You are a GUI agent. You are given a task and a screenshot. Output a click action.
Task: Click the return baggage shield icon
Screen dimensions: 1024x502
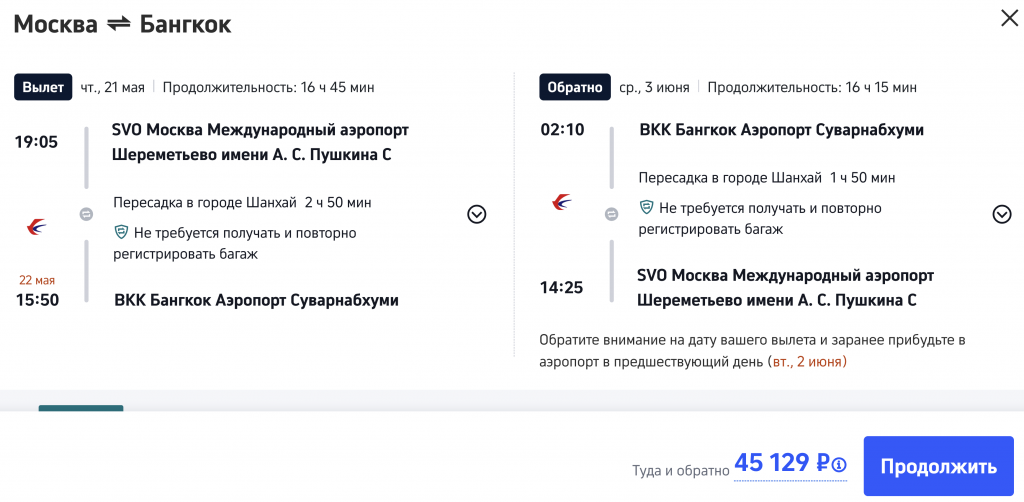tap(646, 208)
